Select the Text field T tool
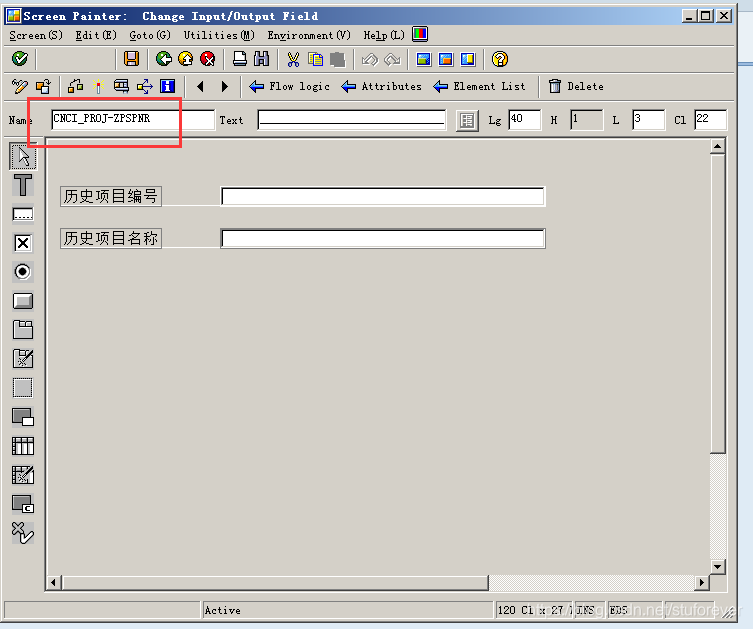753x629 pixels. tap(23, 185)
